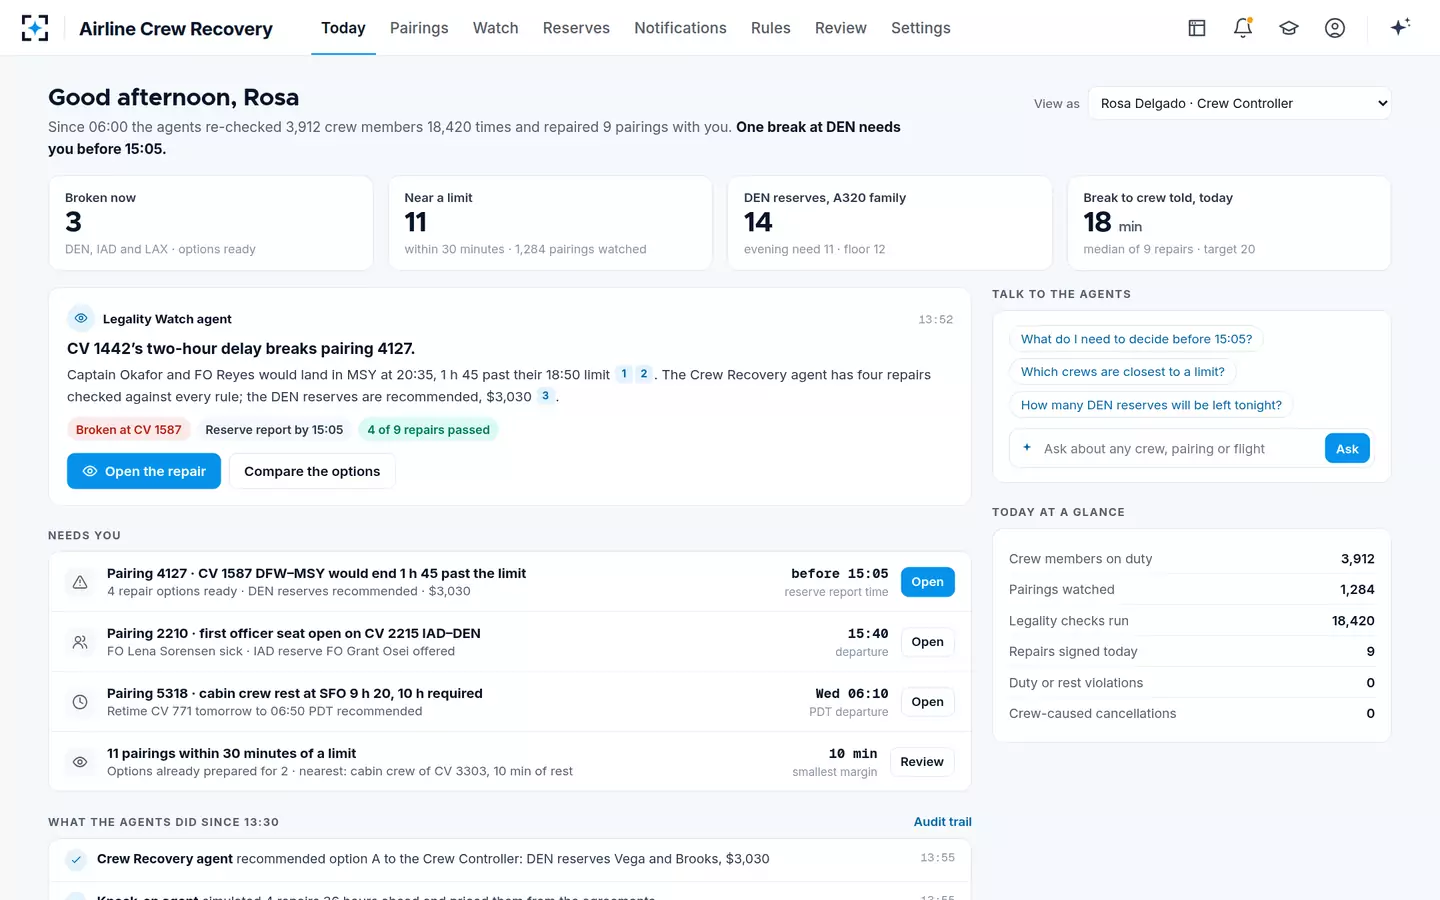Click the Airline Crew Recovery logo icon
Screen dimensions: 1440x900
tap(35, 28)
